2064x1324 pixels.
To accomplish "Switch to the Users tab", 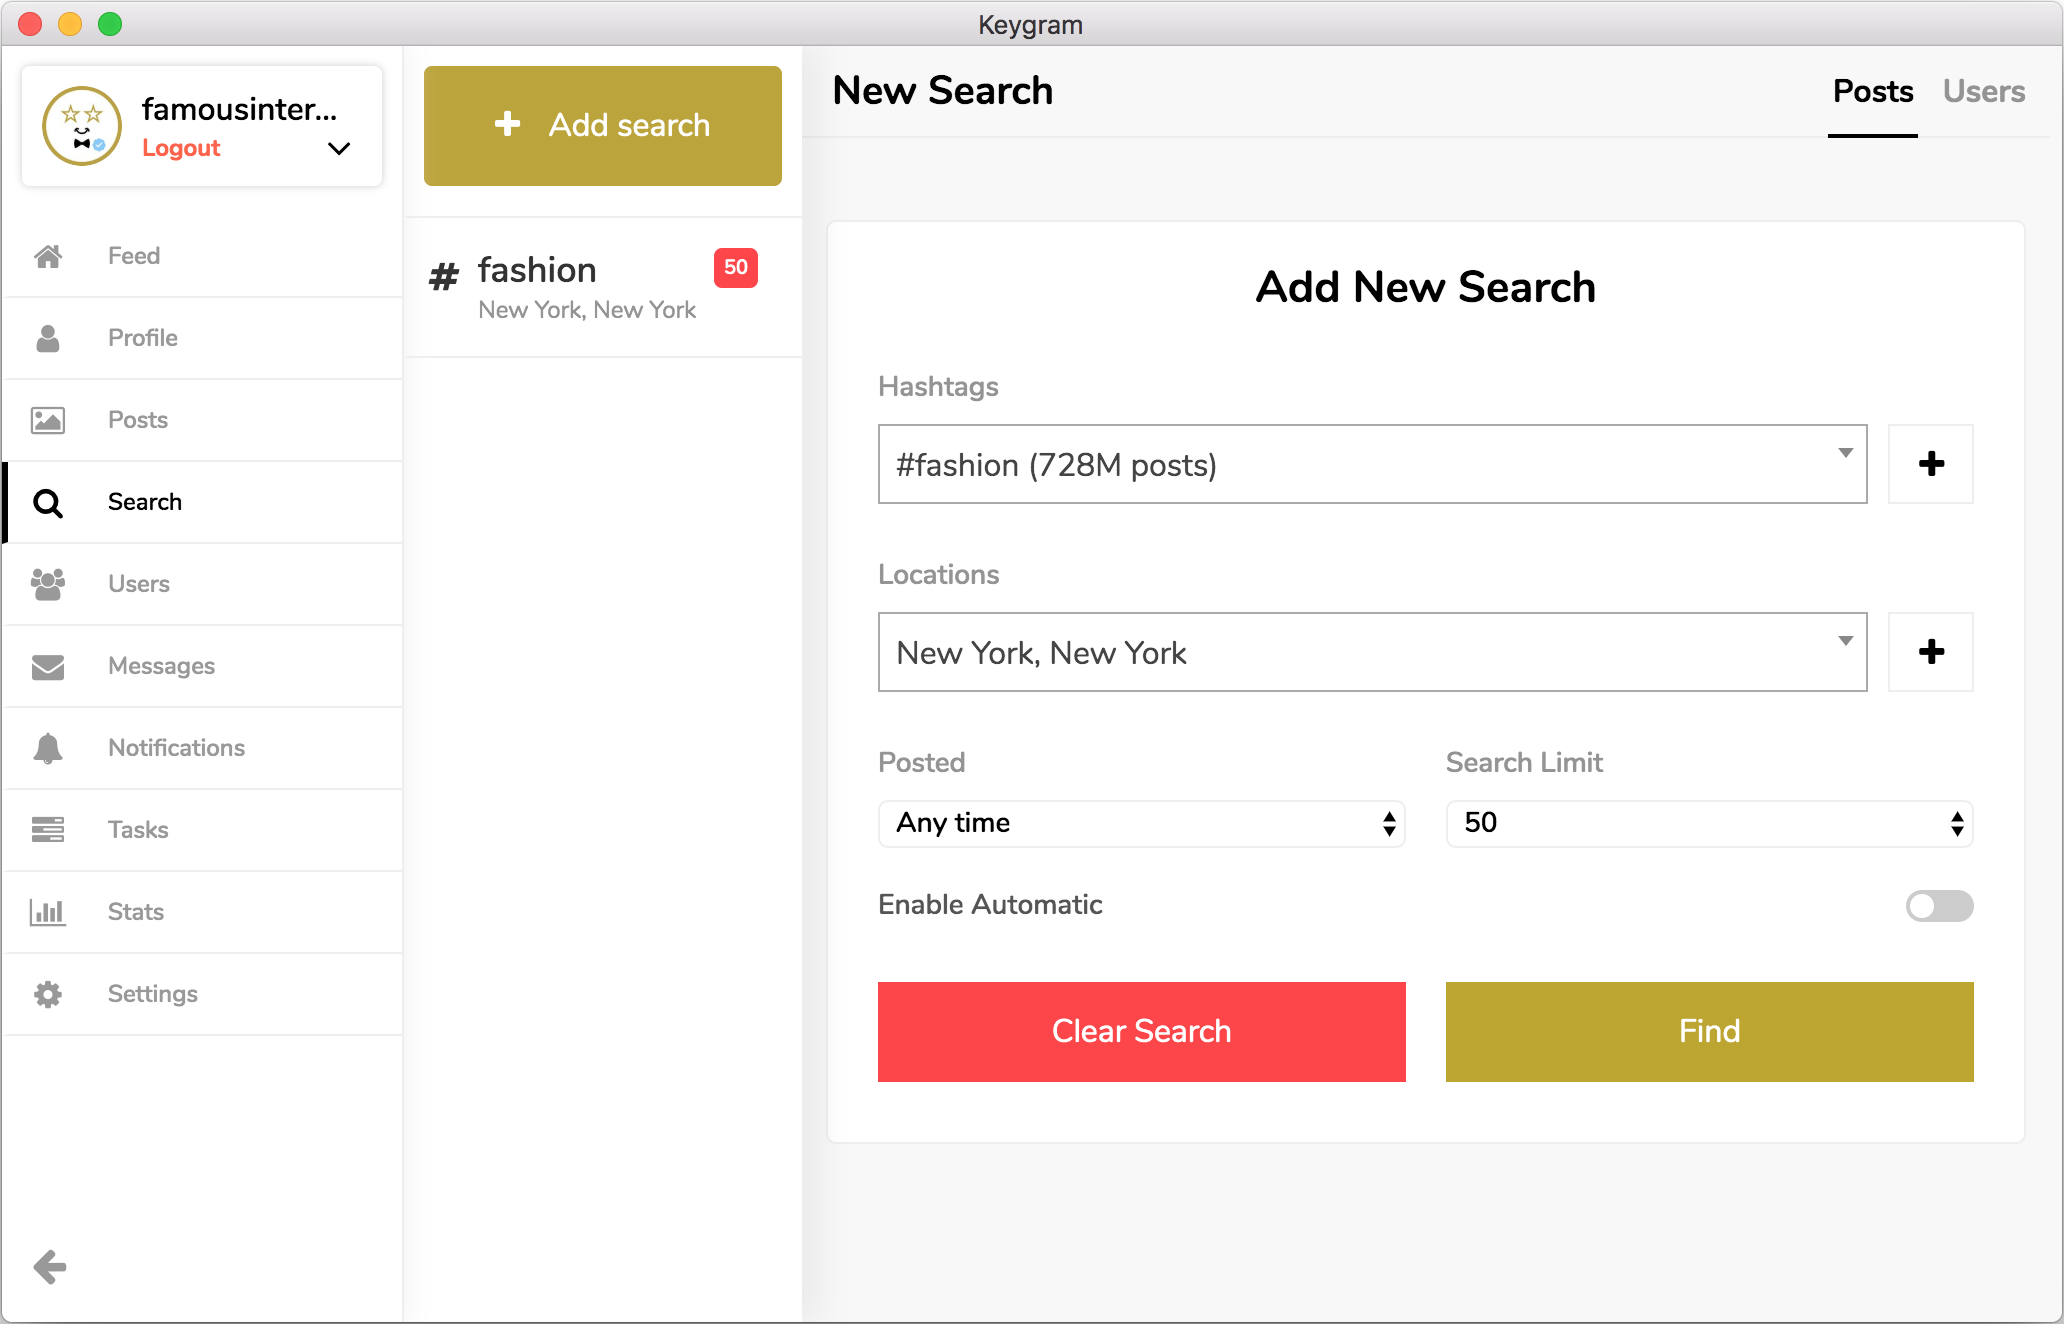I will [1983, 92].
